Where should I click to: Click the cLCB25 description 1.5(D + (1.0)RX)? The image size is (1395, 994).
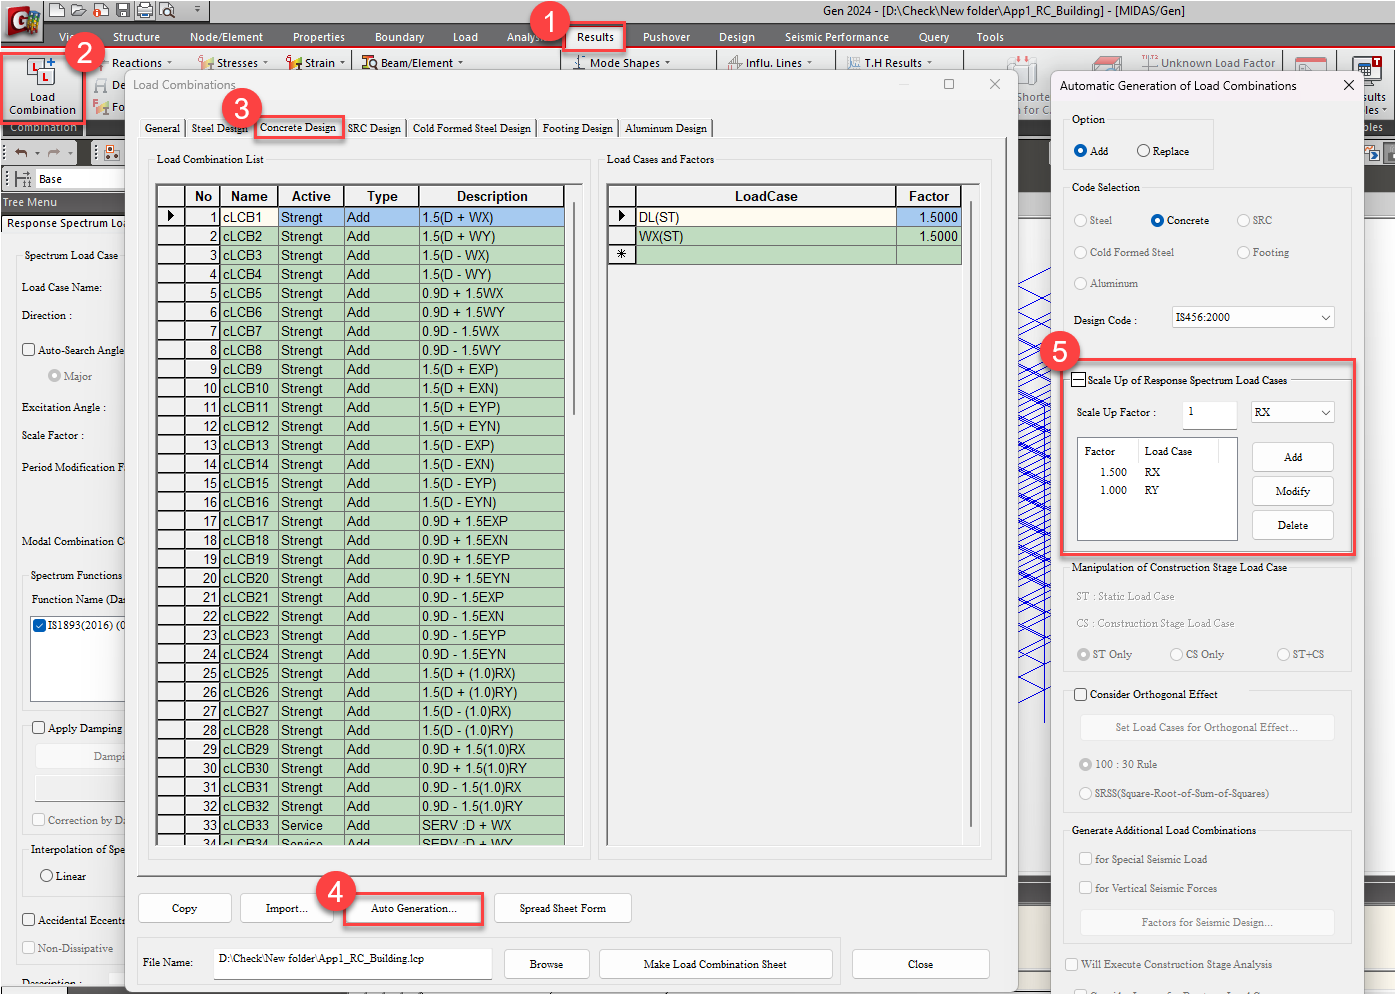pyautogui.click(x=491, y=673)
